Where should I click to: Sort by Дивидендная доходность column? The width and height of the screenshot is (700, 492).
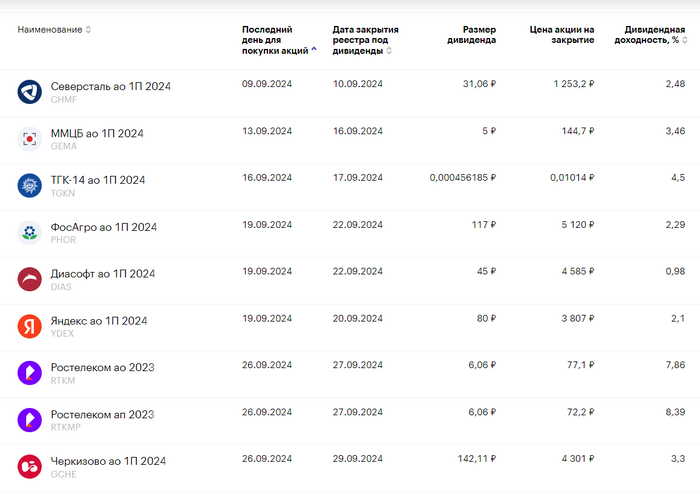pyautogui.click(x=651, y=35)
